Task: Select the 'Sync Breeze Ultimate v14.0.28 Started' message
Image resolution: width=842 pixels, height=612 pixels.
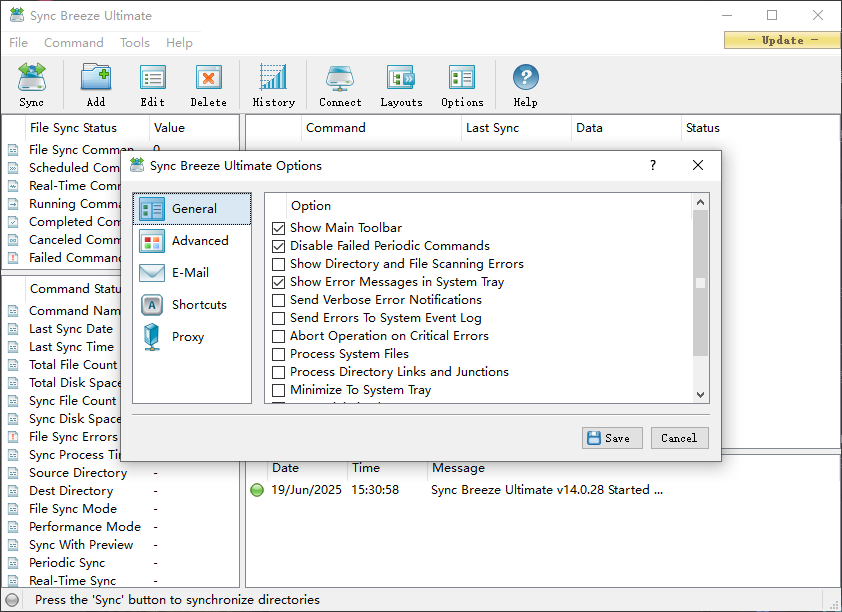Action: [547, 490]
